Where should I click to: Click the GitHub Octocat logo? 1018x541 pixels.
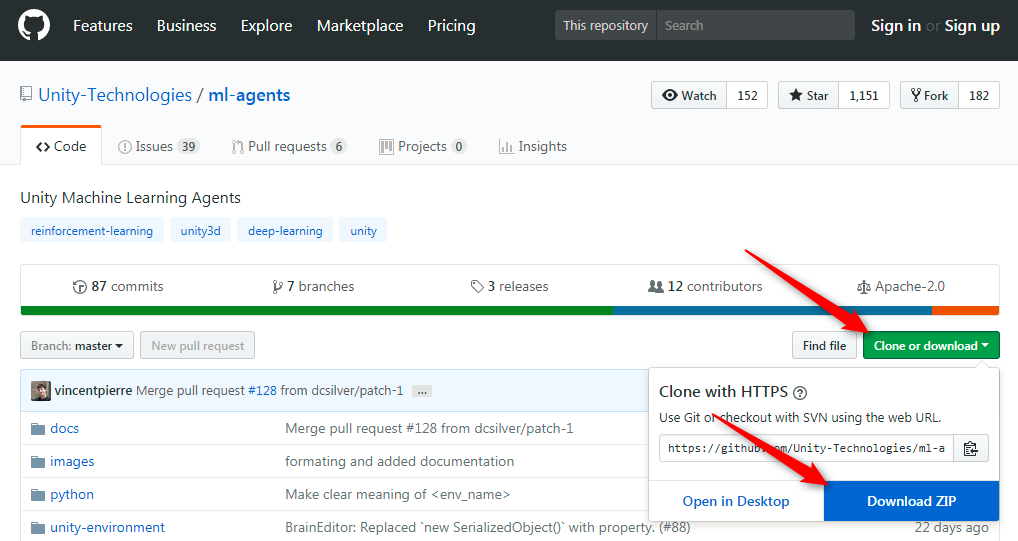34,25
